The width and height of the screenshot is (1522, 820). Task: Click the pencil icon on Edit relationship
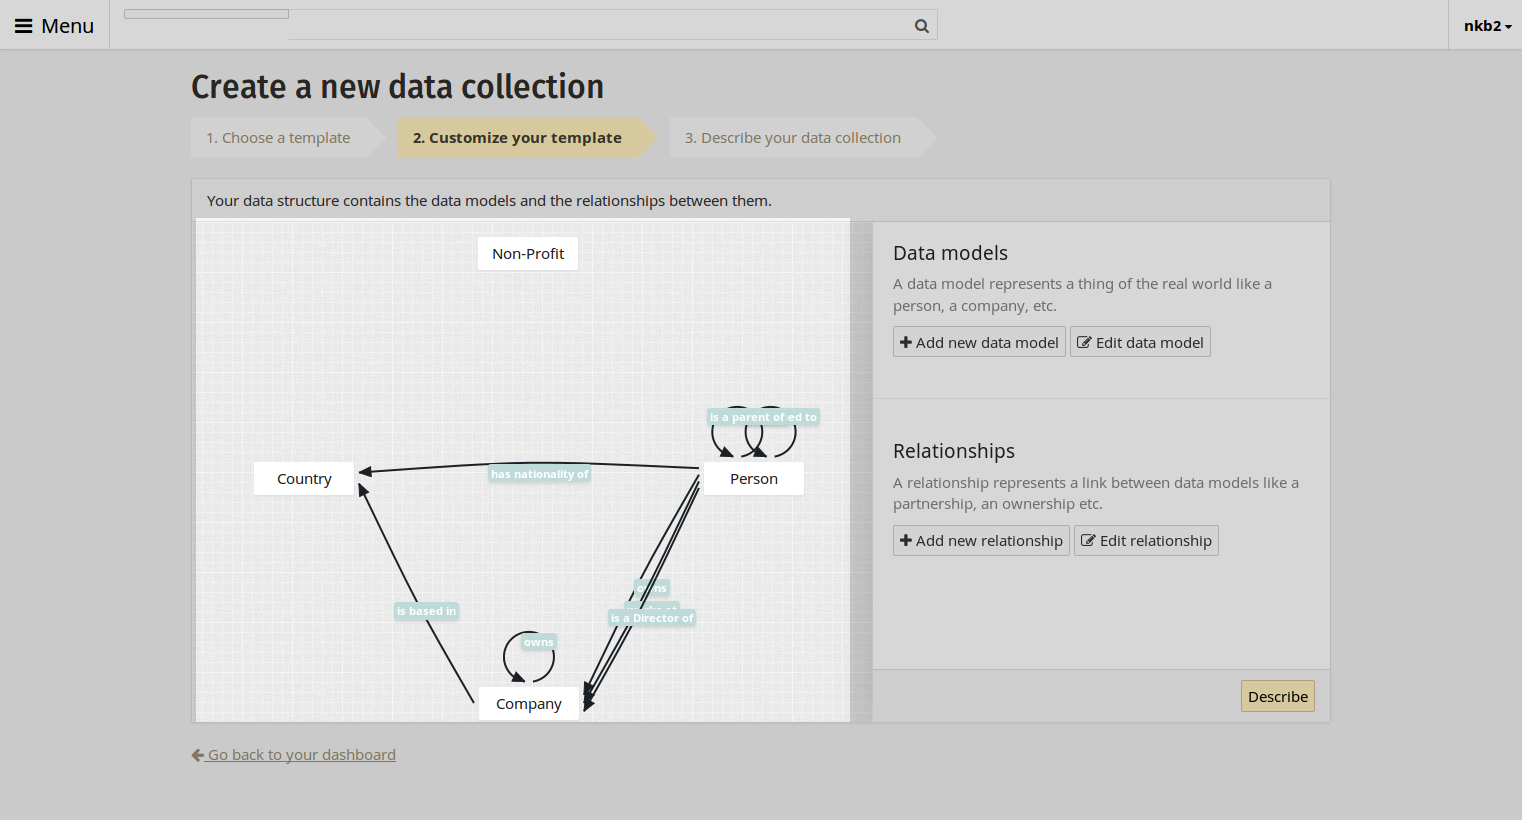[x=1088, y=540]
